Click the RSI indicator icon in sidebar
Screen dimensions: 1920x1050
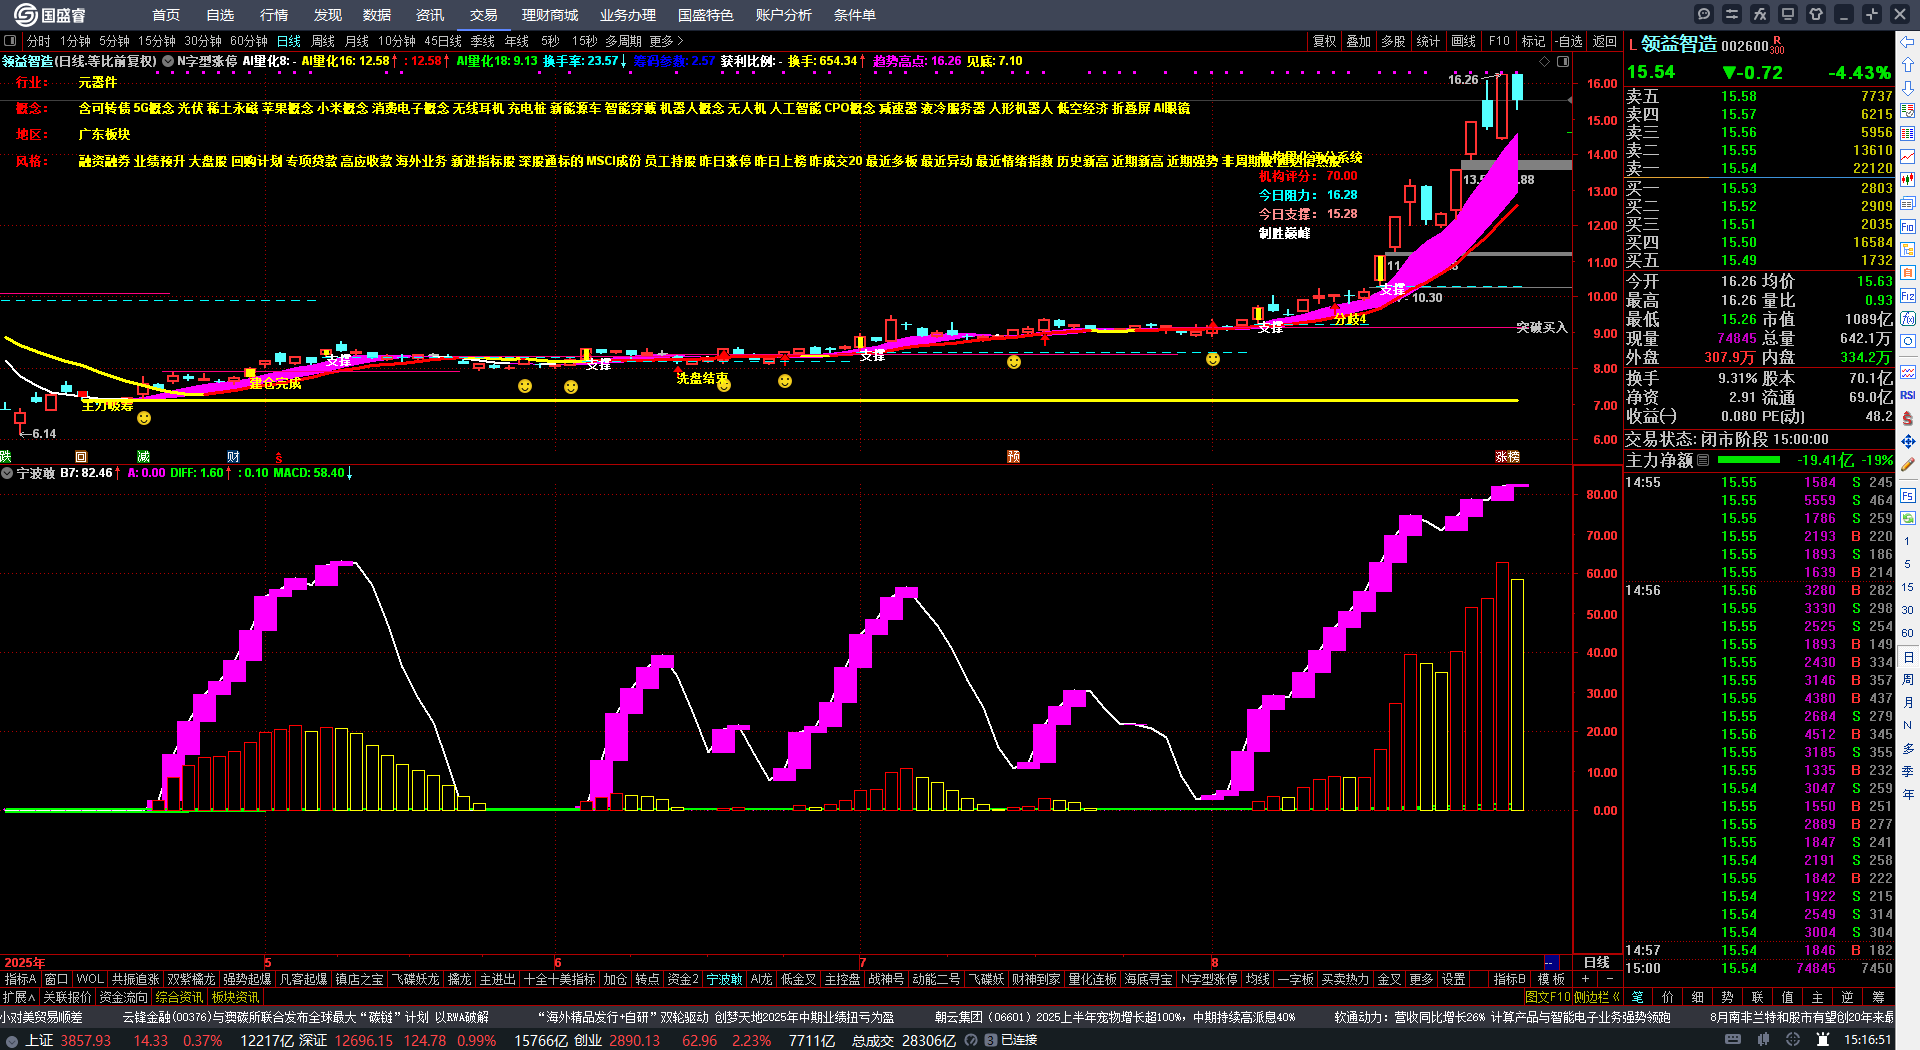[x=1908, y=395]
